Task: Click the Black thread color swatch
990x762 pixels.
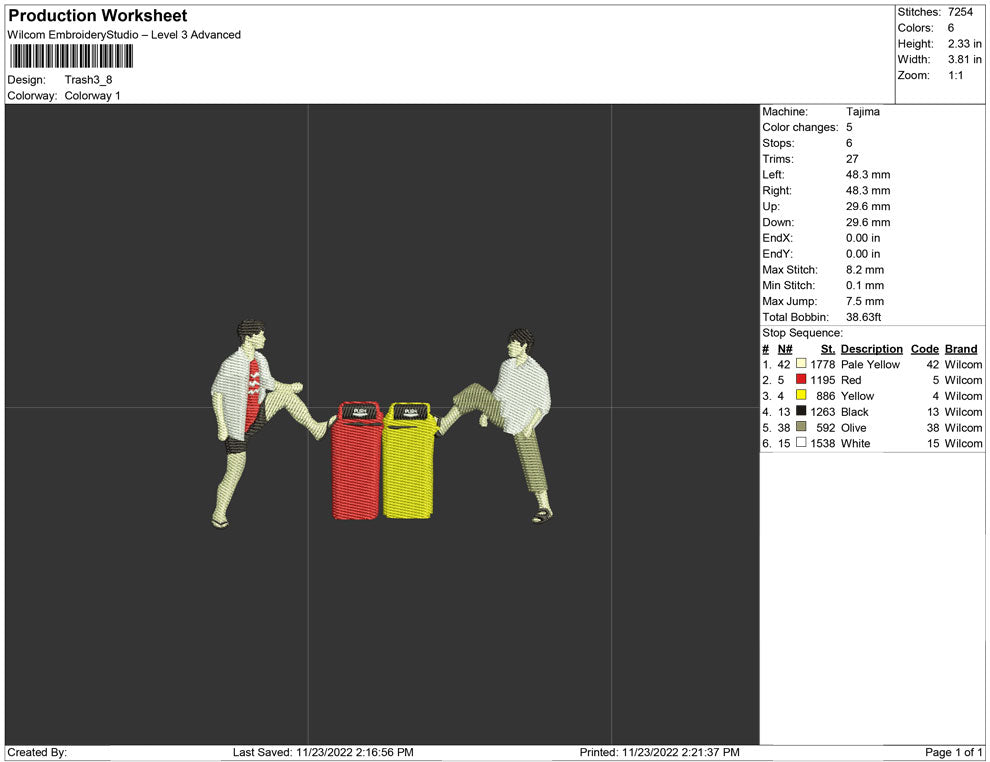Action: coord(801,411)
